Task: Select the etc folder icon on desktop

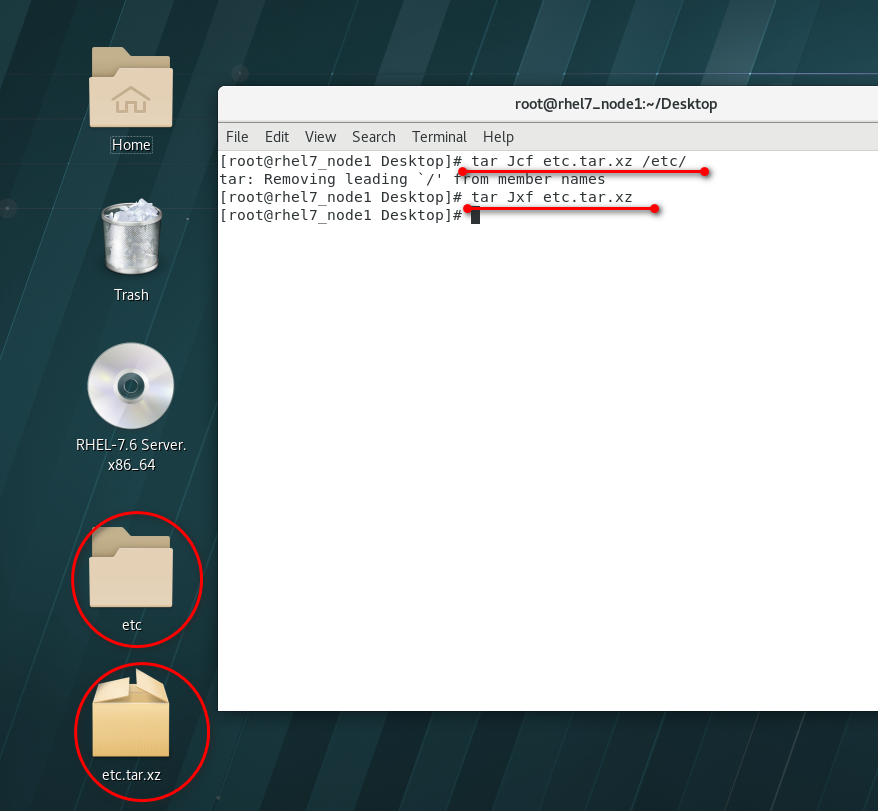Action: [x=131, y=567]
